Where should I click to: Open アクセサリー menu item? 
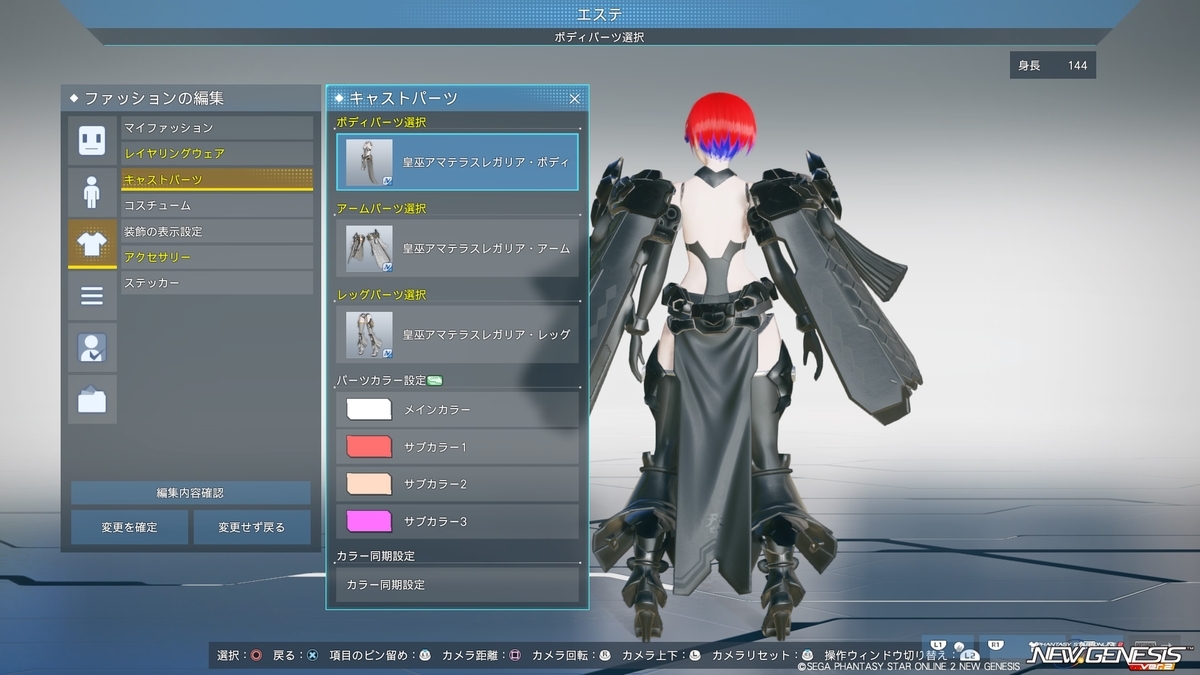(217, 258)
